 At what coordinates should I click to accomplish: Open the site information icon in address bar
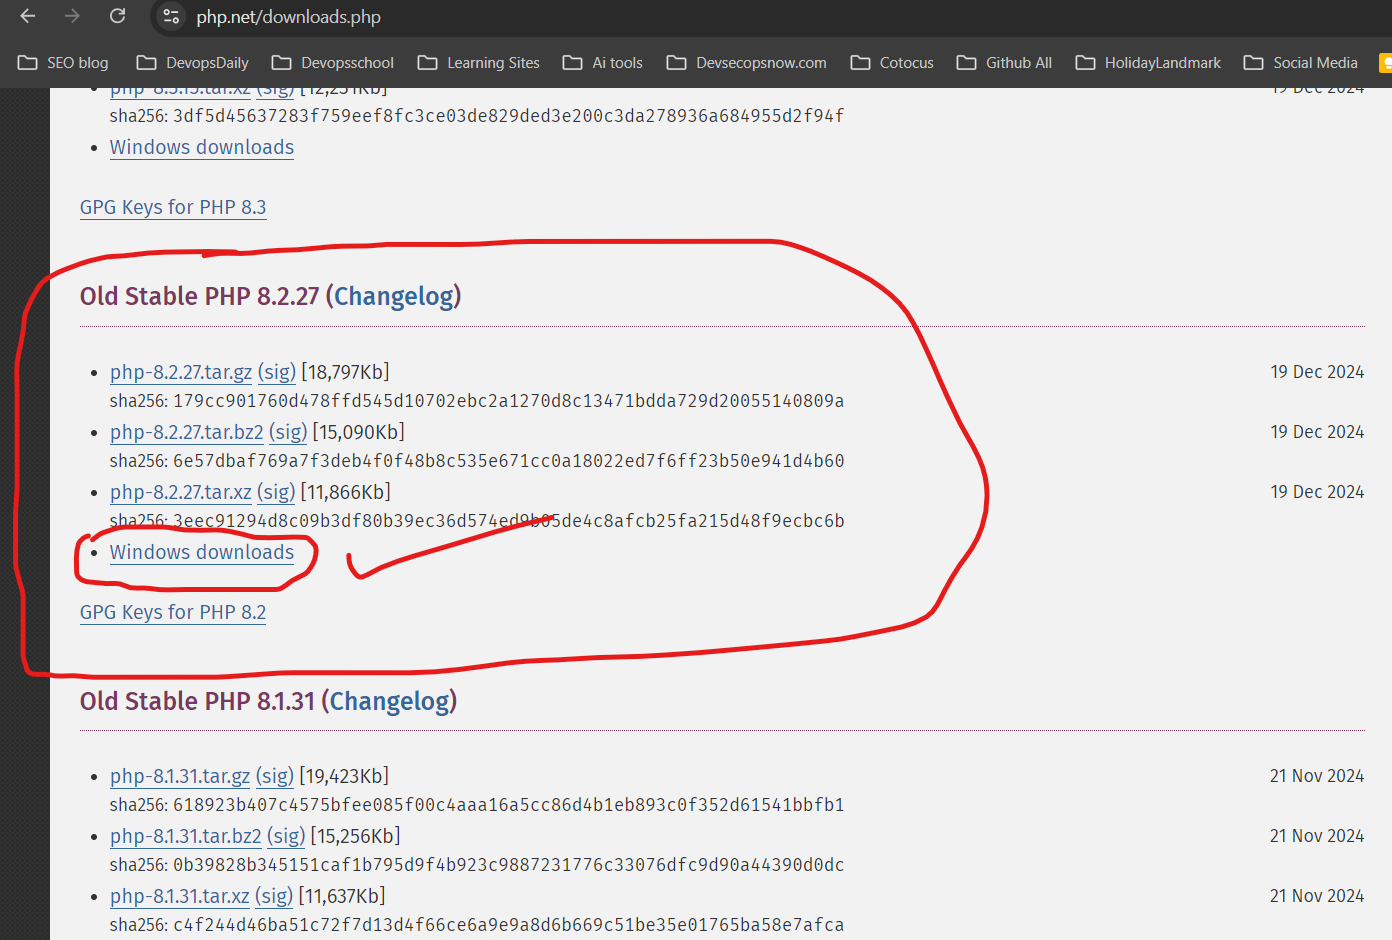169,16
